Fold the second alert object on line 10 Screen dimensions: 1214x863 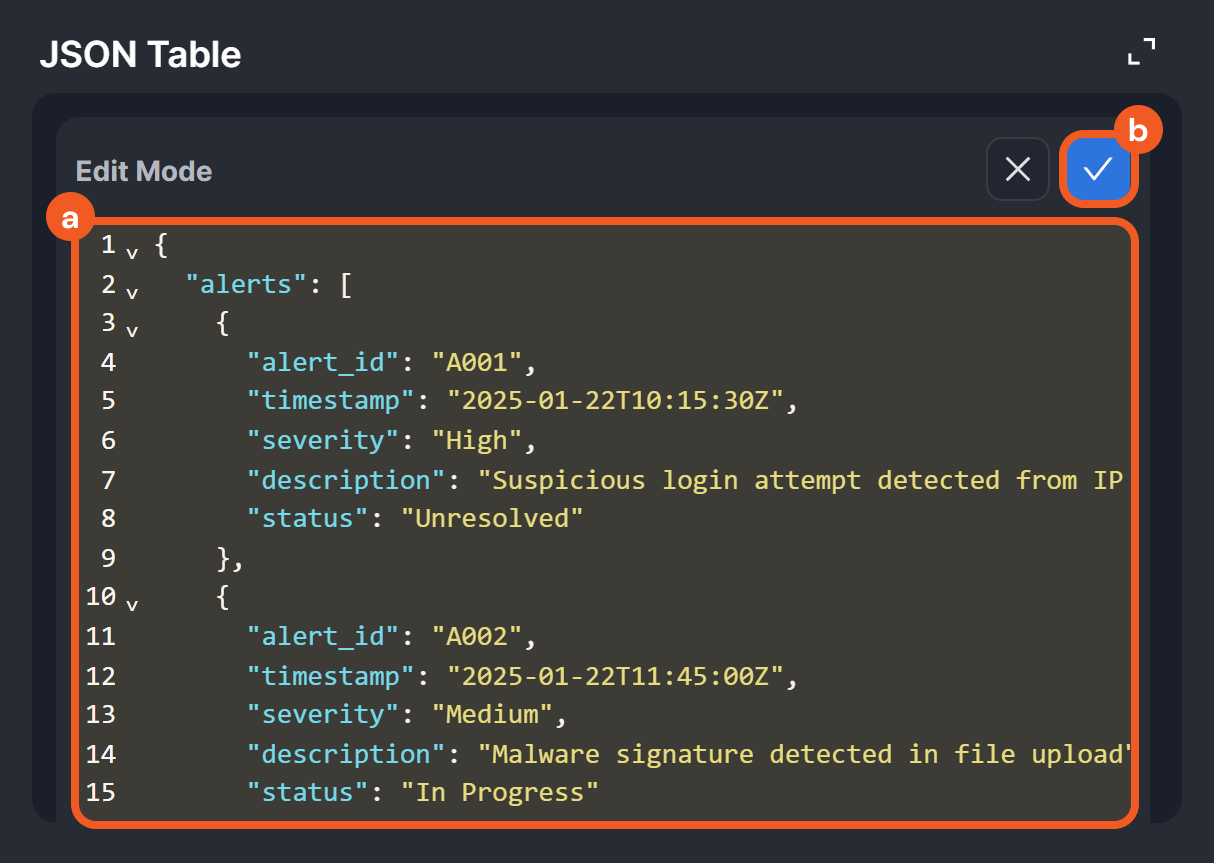pyautogui.click(x=132, y=604)
